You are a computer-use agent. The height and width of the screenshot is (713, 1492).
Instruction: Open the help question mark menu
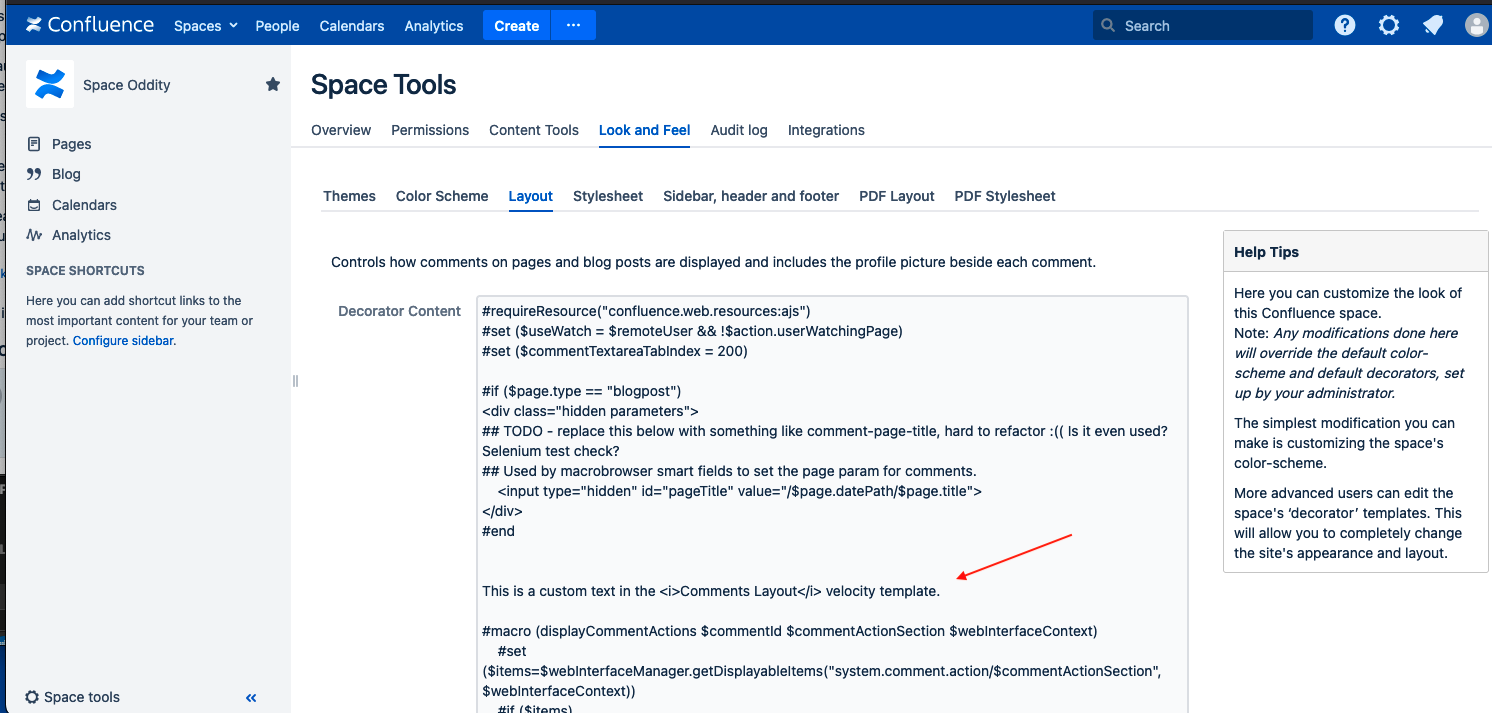1345,25
